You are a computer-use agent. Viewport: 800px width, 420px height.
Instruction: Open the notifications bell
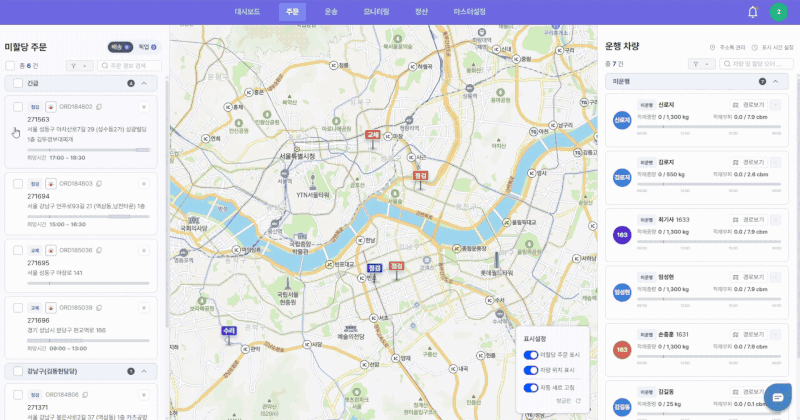coord(752,12)
